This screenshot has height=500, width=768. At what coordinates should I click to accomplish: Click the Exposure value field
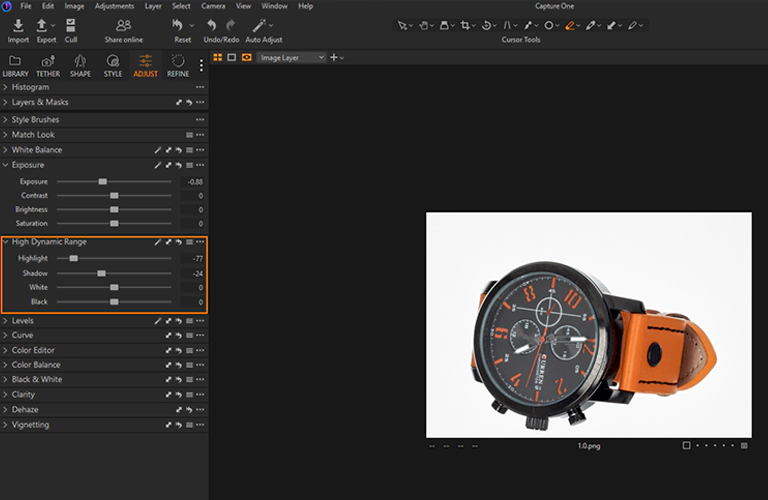point(193,182)
